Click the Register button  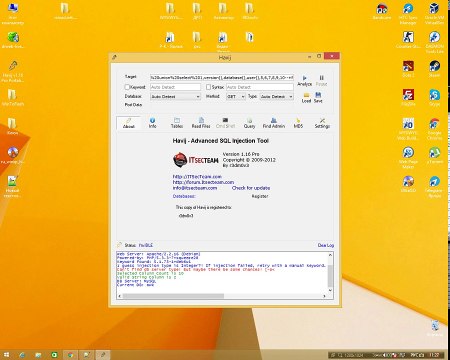pyautogui.click(x=260, y=196)
